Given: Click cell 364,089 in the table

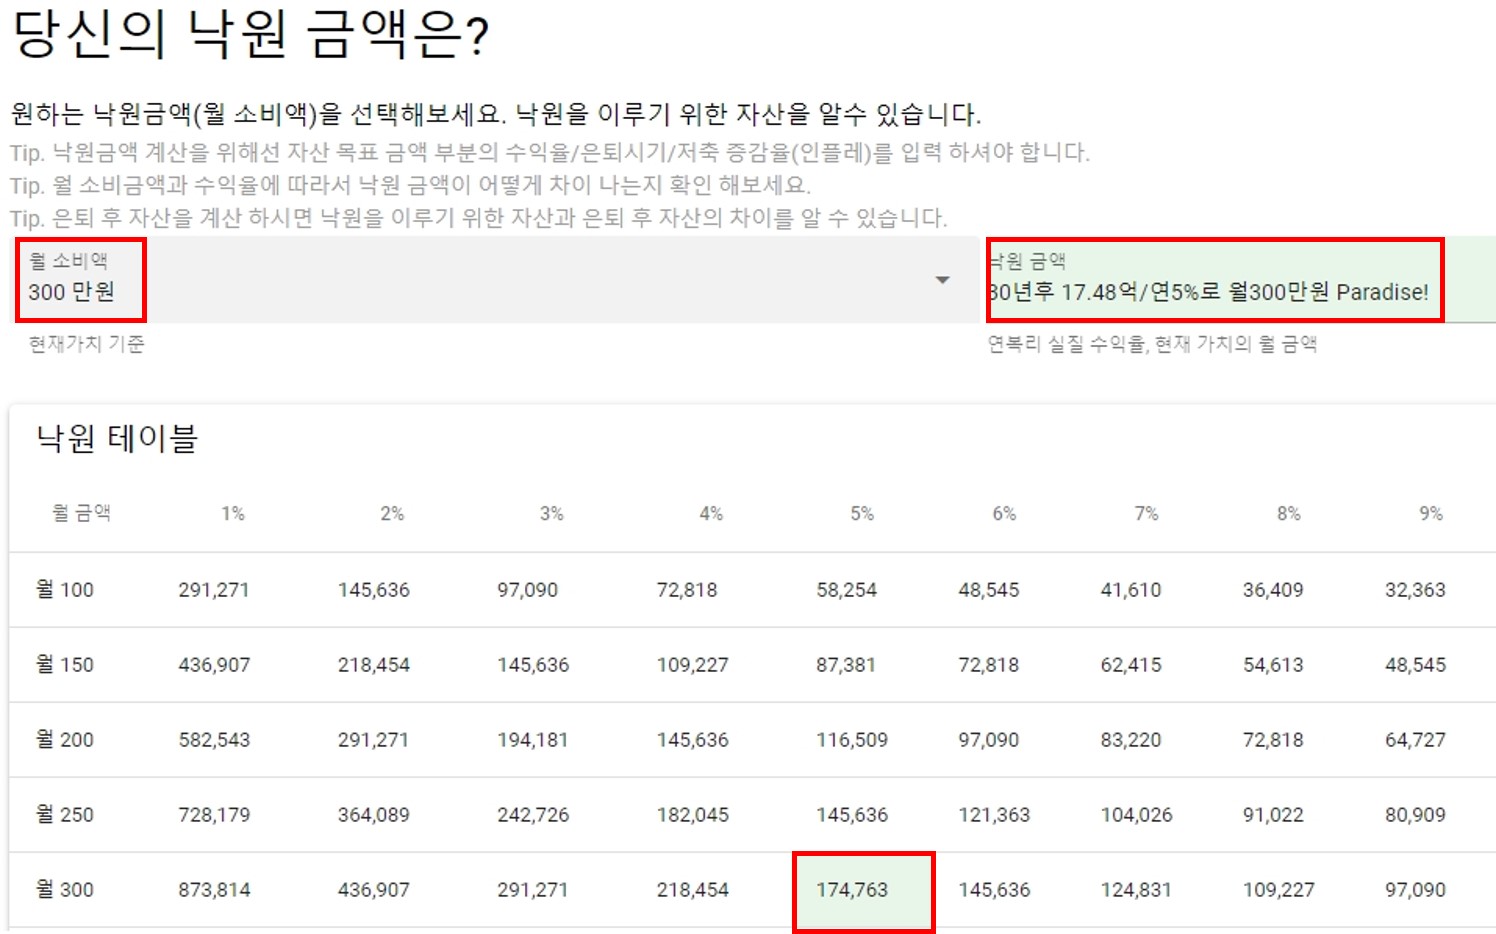Looking at the screenshot, I should (374, 815).
